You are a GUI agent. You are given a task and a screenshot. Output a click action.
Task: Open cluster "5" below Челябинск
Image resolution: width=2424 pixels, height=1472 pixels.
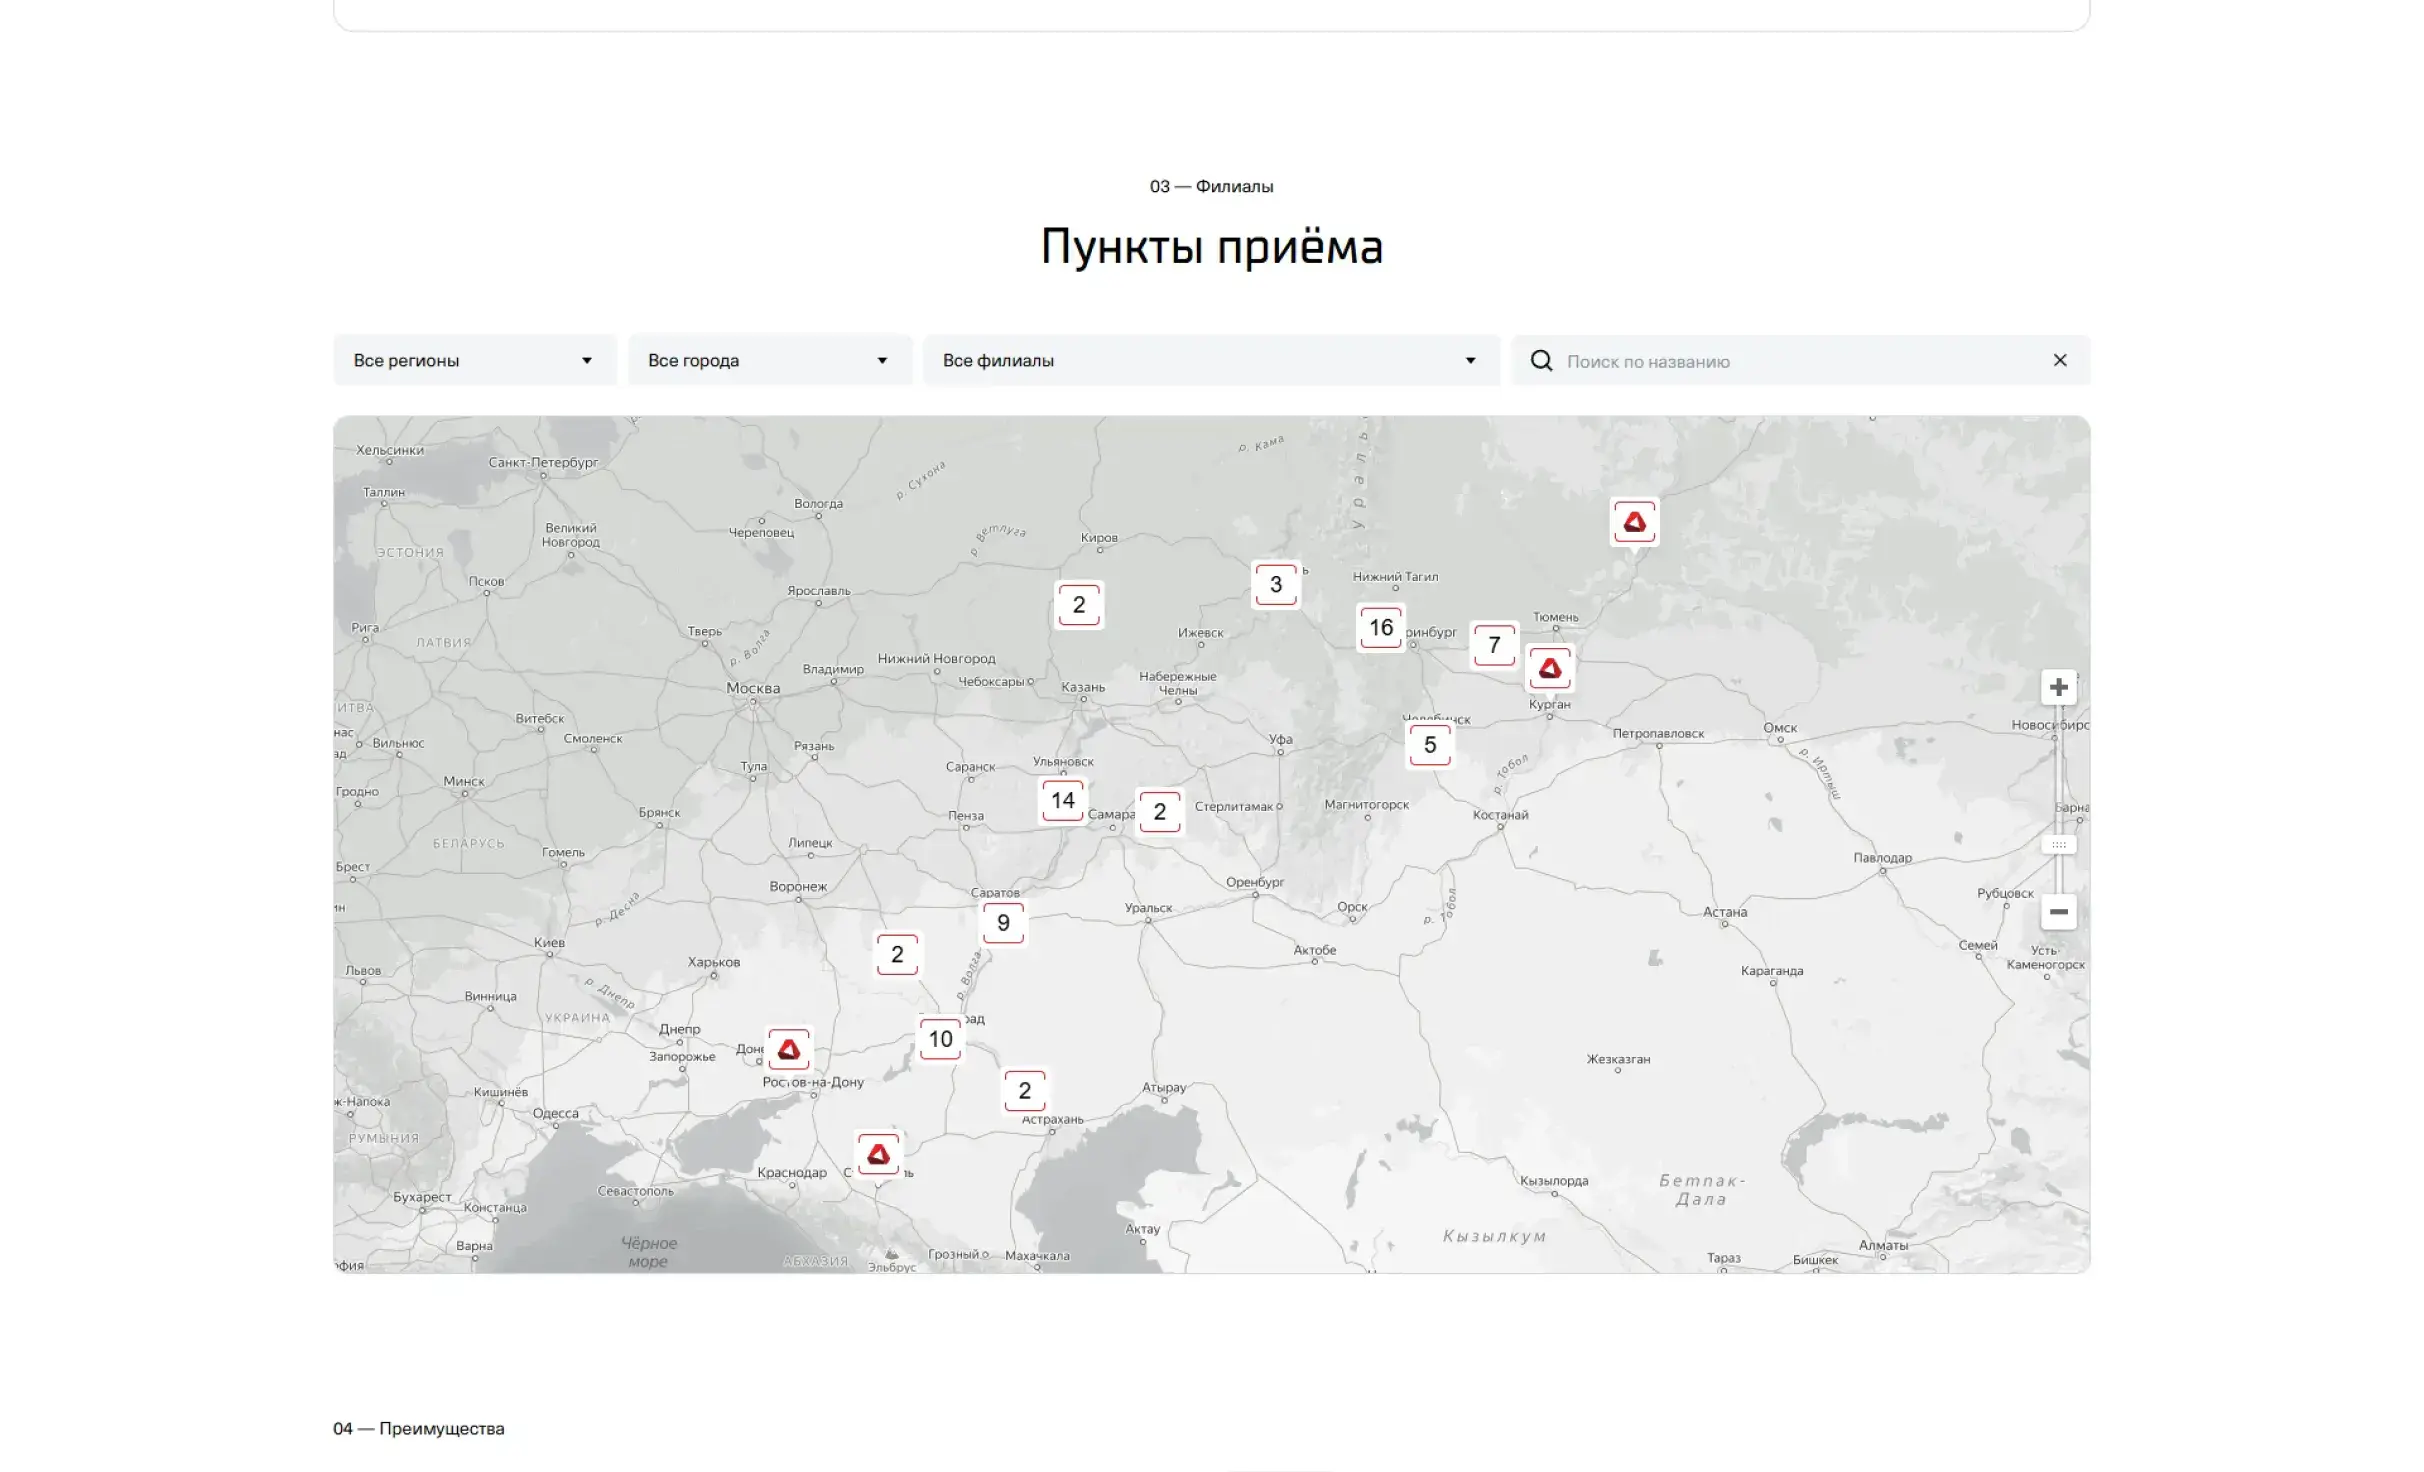(x=1430, y=743)
